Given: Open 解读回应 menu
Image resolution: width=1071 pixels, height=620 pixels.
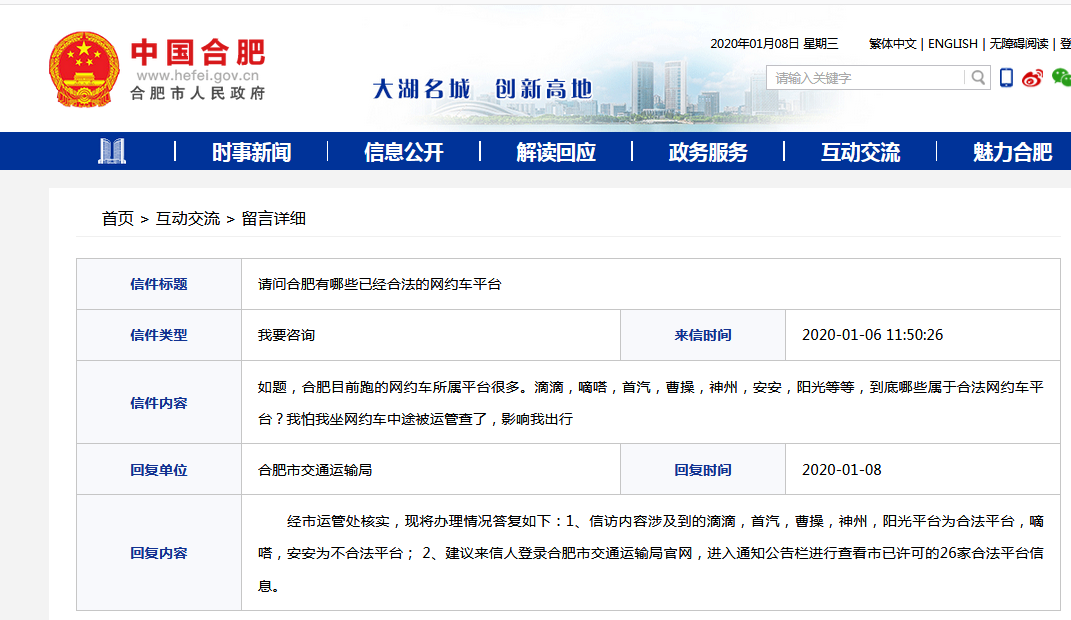Looking at the screenshot, I should click(556, 152).
